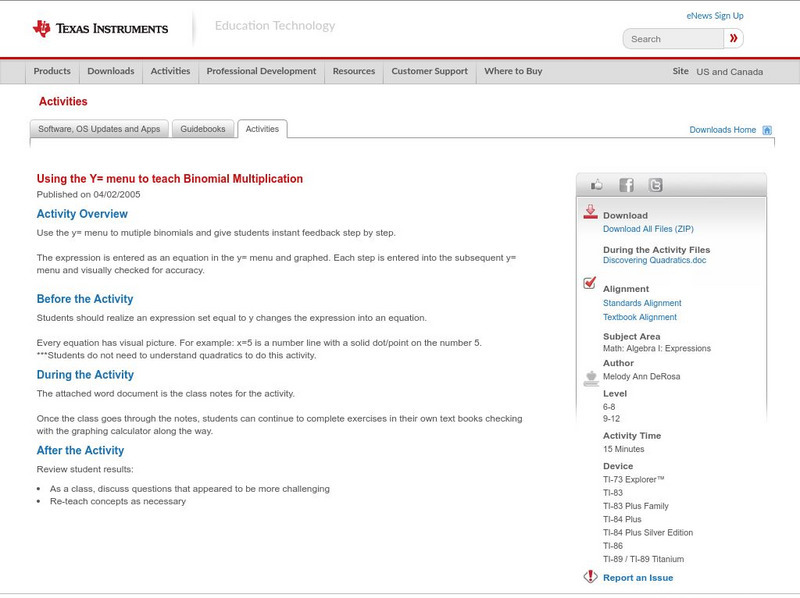Click the eNews Sign Up link
800x598 pixels.
coord(715,16)
